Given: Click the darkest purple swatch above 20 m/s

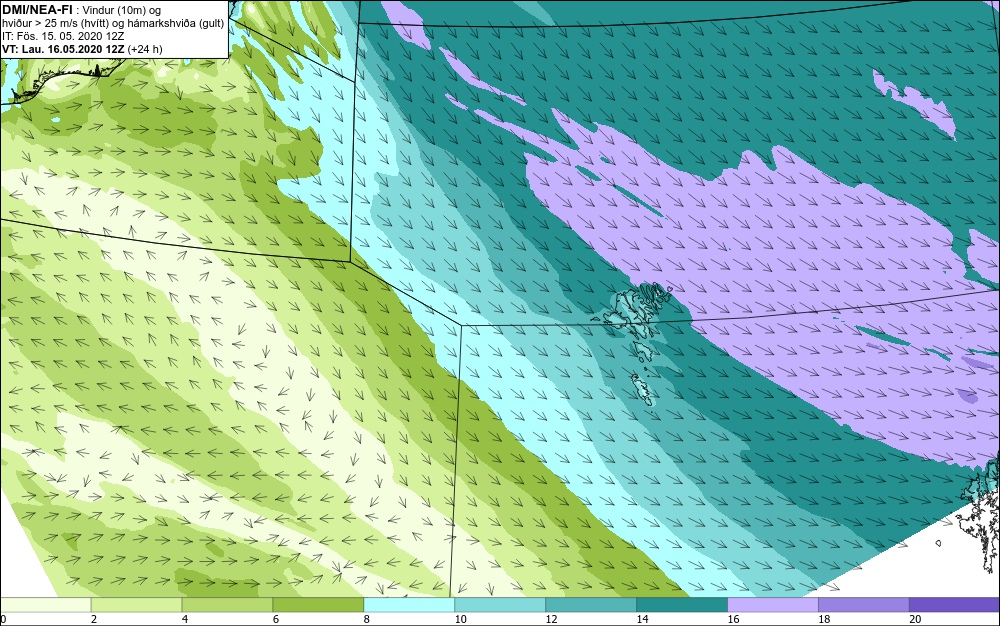Looking at the screenshot, I should click(x=955, y=604).
